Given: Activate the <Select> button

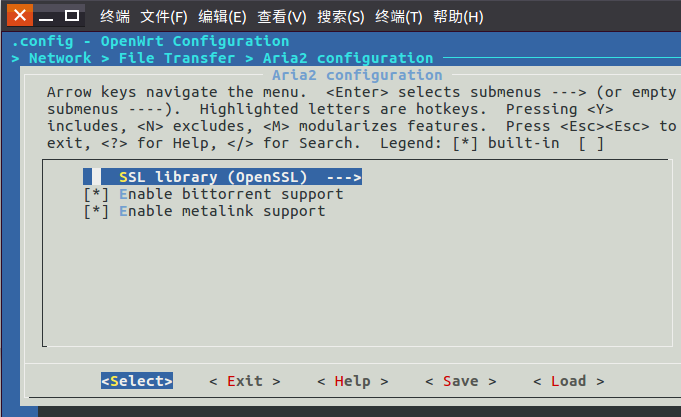Looking at the screenshot, I should [x=137, y=381].
